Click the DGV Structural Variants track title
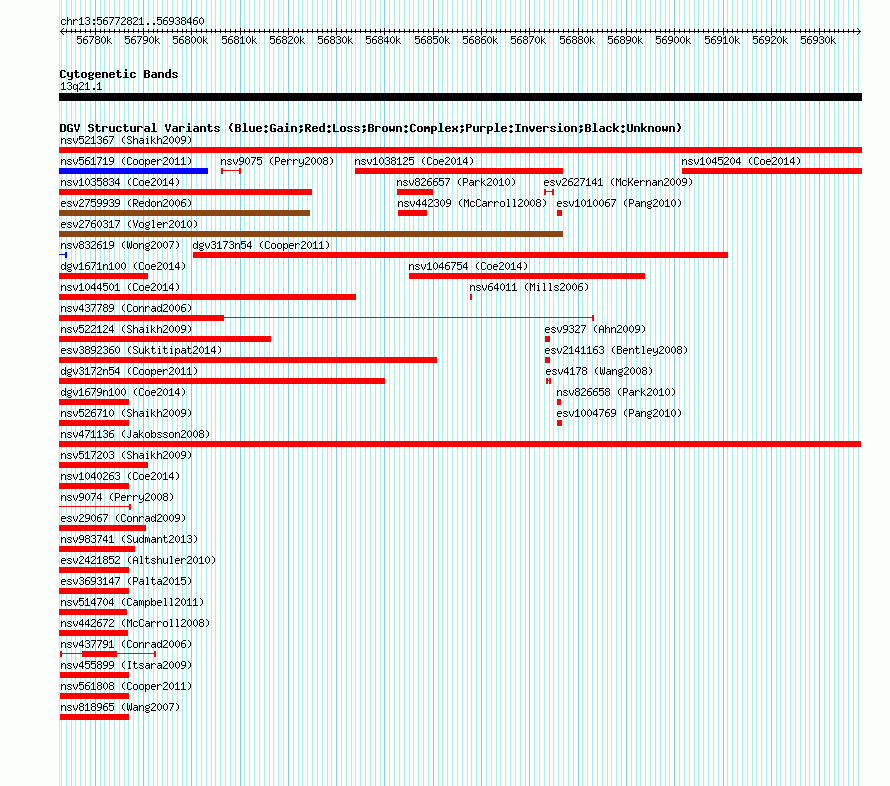The image size is (890, 786). 371,128
